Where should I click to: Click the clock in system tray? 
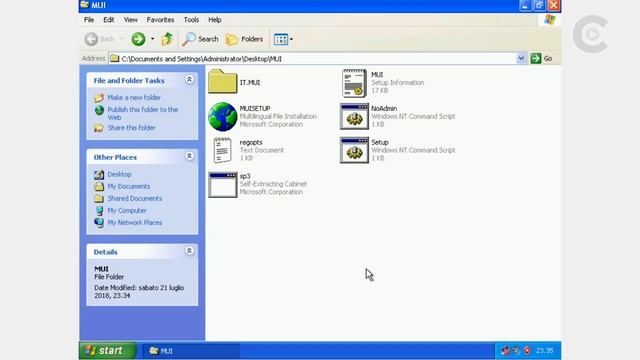(x=544, y=351)
